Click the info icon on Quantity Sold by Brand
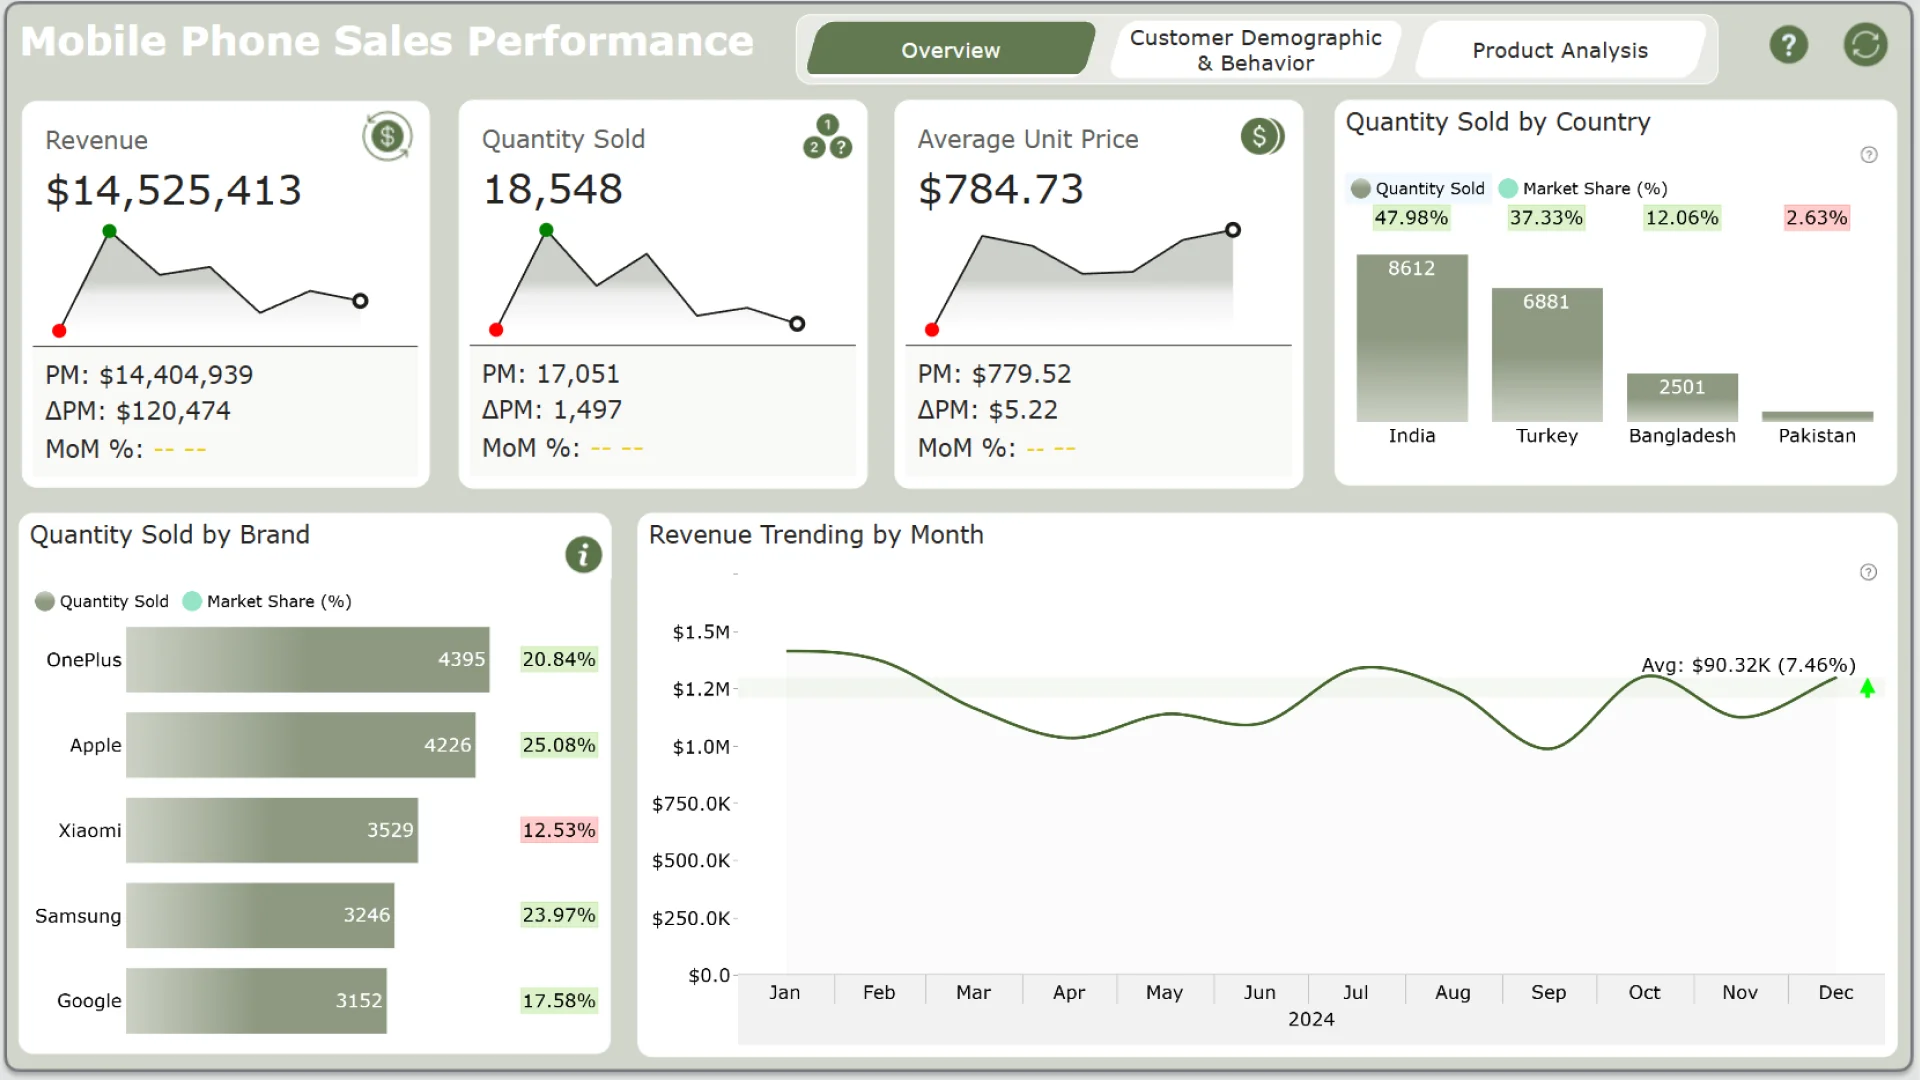Screen dimensions: 1920x1080 [583, 554]
